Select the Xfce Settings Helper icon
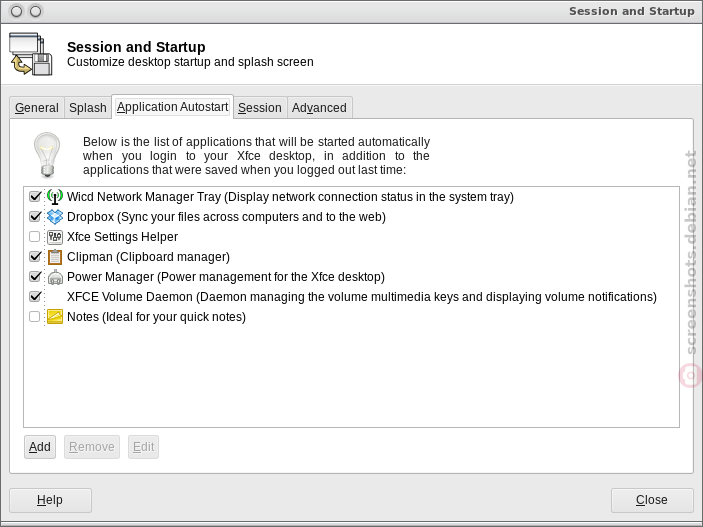The width and height of the screenshot is (703, 527). click(x=55, y=236)
